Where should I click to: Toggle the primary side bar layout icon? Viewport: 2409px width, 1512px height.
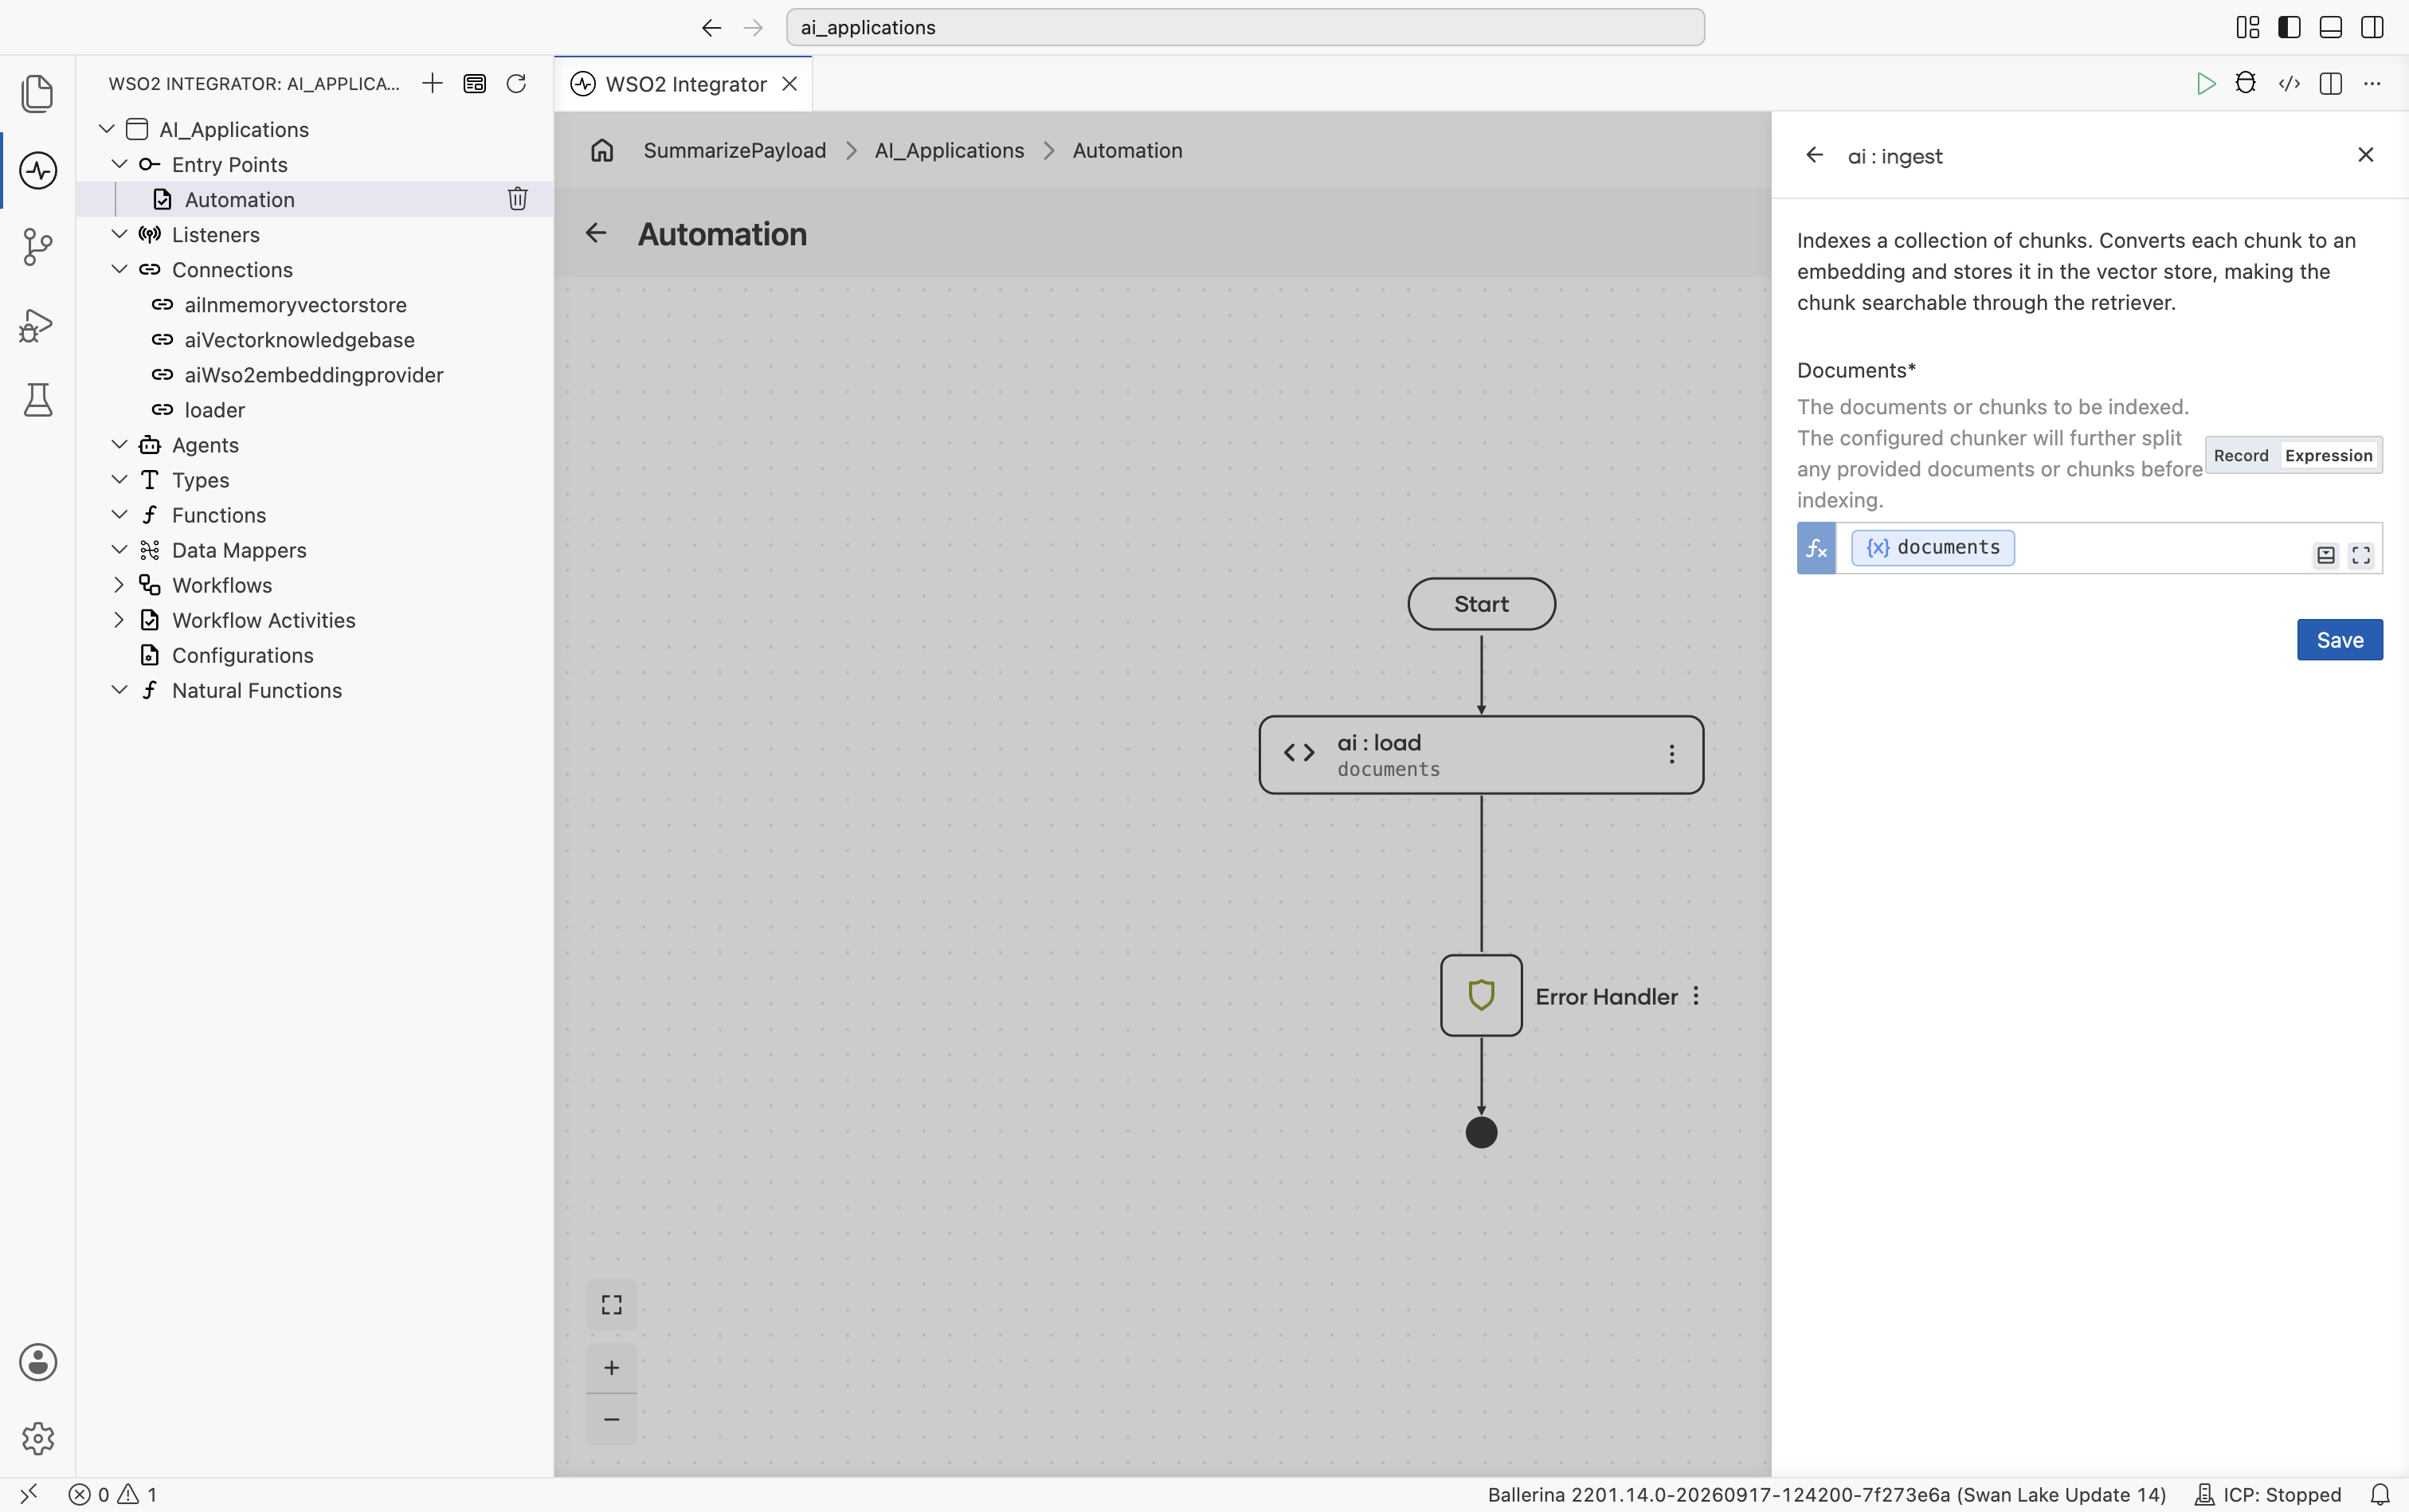[2289, 27]
